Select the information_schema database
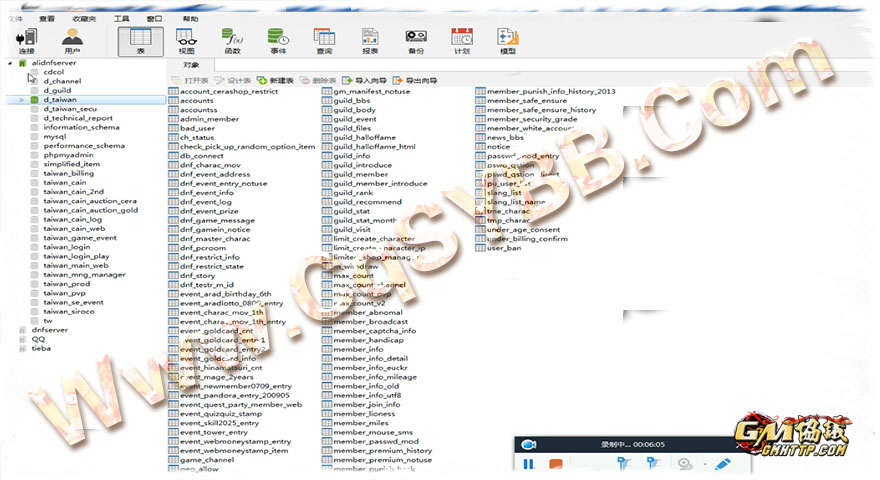This screenshot has height=480, width=880. [x=81, y=127]
